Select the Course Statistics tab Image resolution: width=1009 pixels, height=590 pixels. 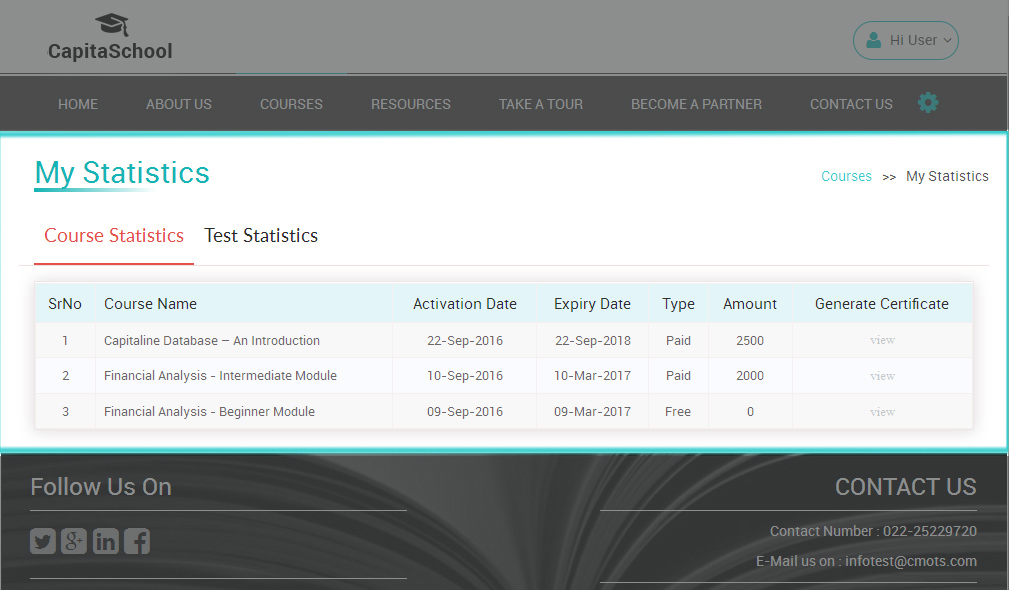click(x=113, y=236)
